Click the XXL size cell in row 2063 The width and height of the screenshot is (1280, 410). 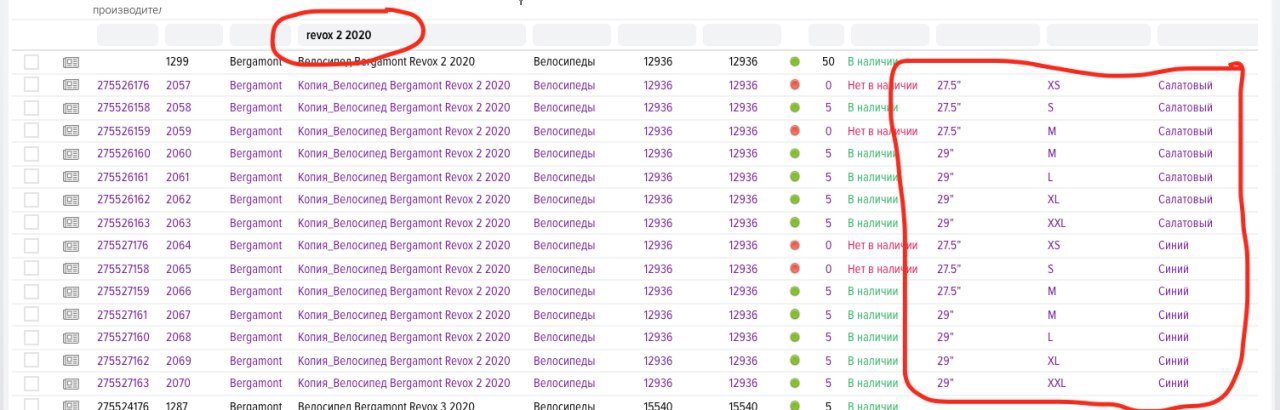coord(1056,223)
